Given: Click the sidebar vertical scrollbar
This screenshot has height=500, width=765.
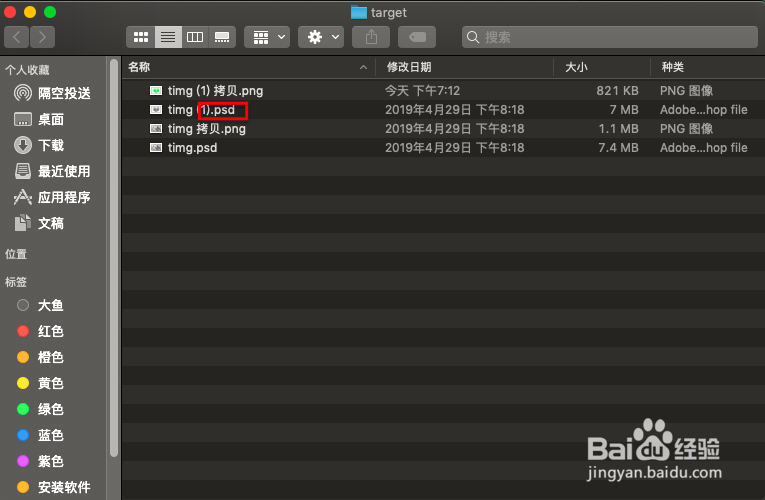Looking at the screenshot, I should 114,258.
